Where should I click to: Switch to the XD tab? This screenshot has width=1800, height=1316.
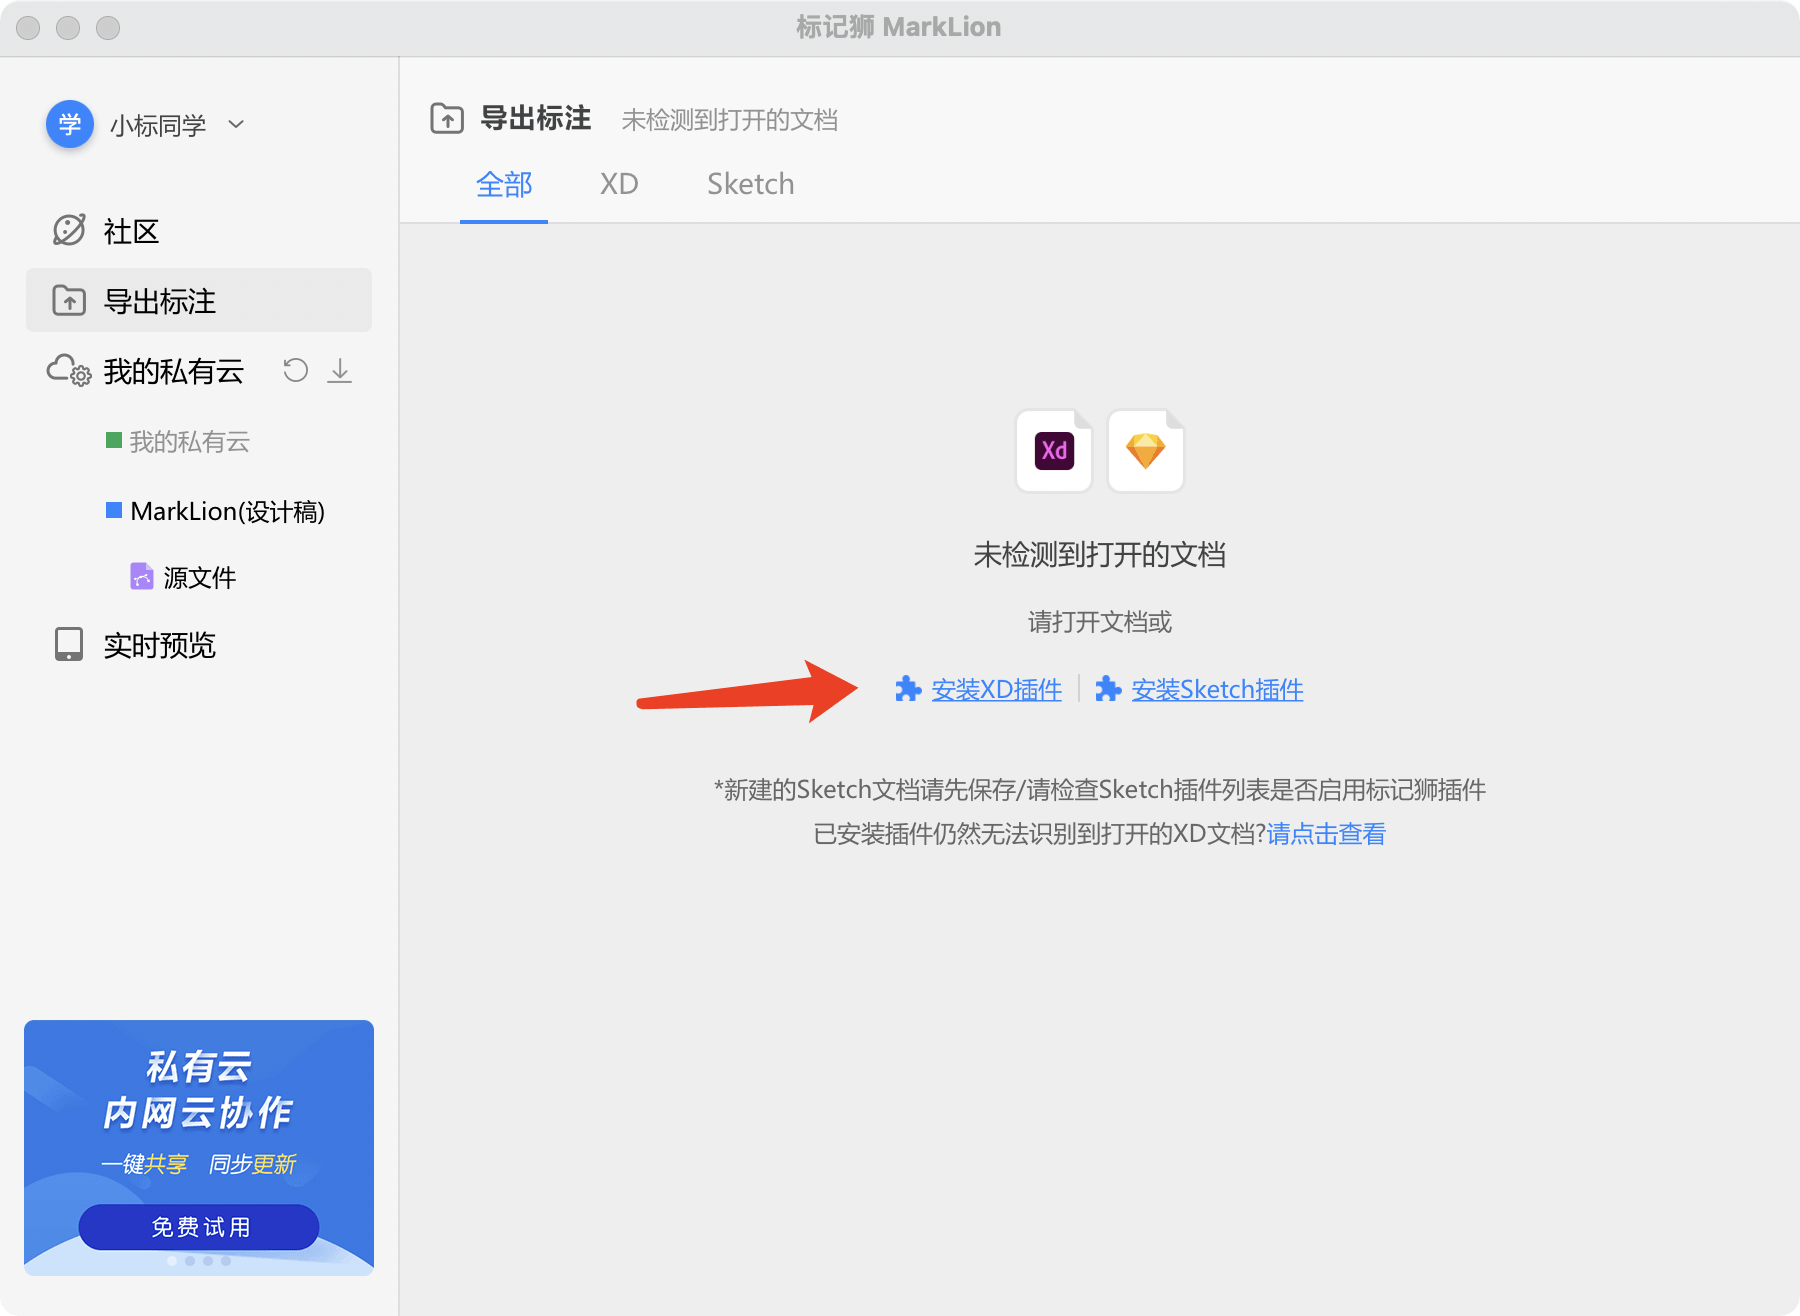[x=619, y=185]
